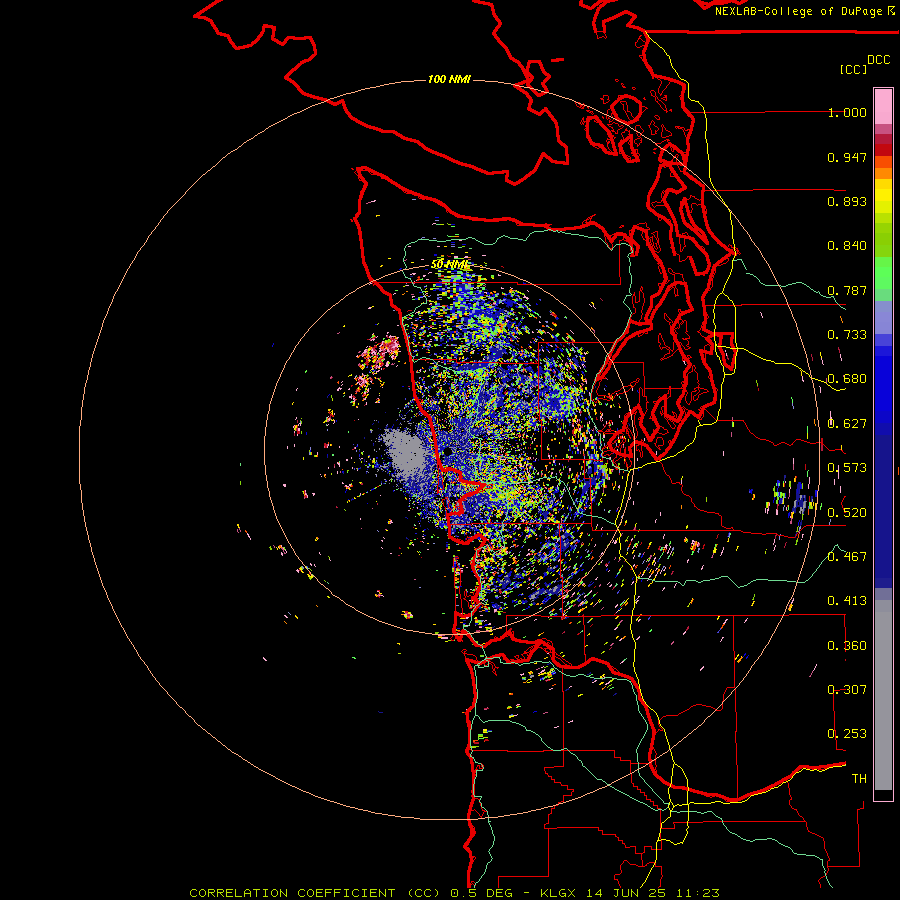Click the large gray echo blob near the radar
Viewport: 900px width, 900px height.
[x=404, y=455]
